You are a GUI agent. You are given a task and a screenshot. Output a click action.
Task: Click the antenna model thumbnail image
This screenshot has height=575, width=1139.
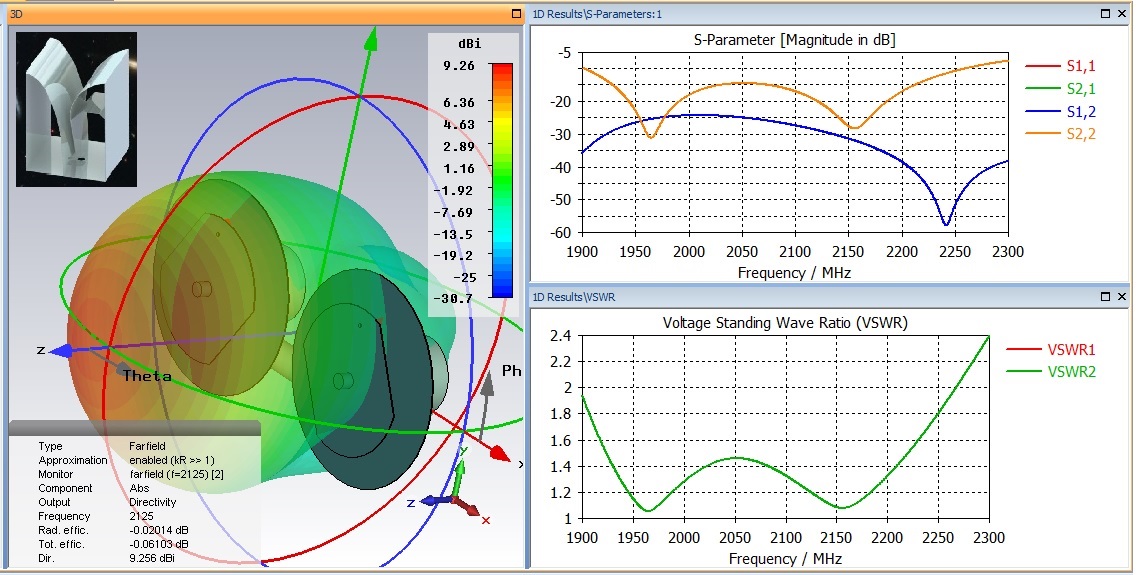click(76, 109)
